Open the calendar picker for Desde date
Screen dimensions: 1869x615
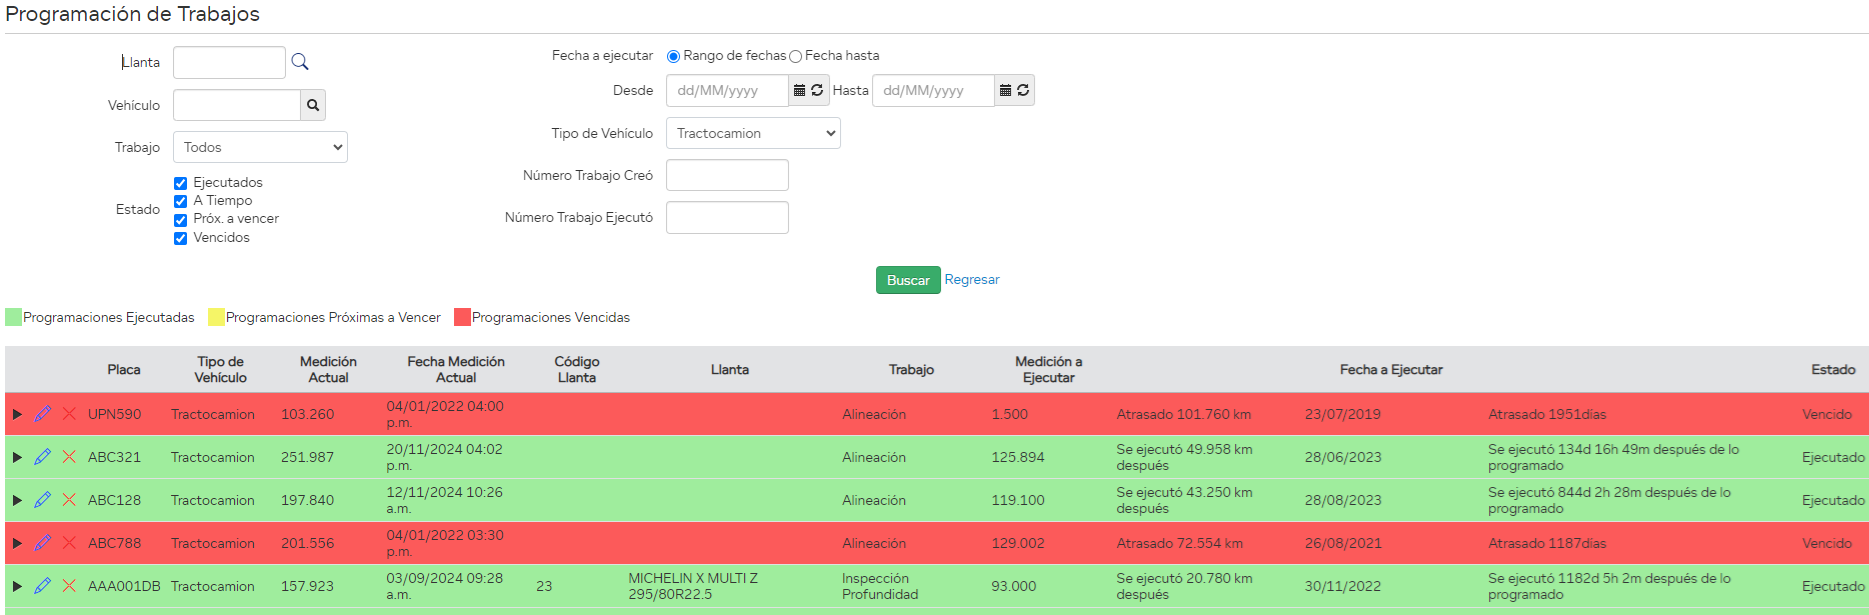[x=799, y=90]
